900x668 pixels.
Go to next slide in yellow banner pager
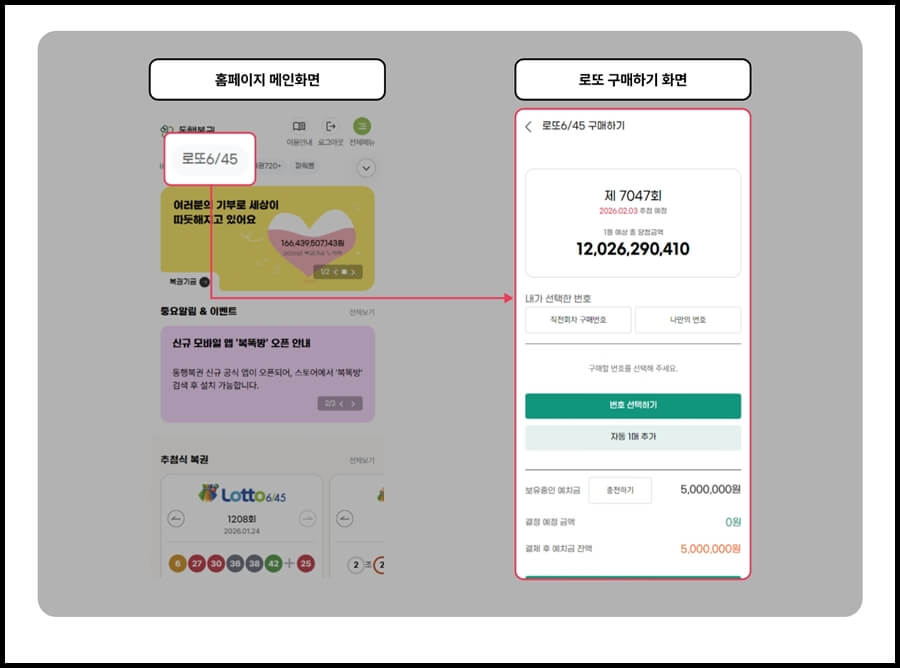point(353,272)
